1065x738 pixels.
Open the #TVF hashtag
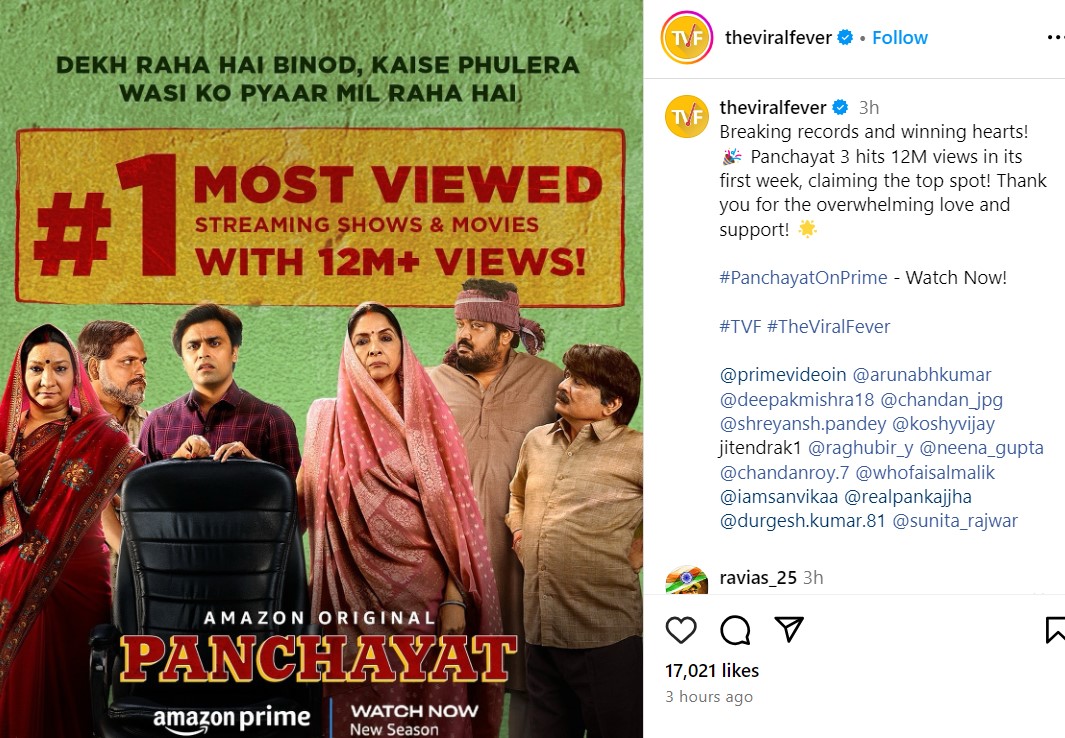click(x=740, y=326)
